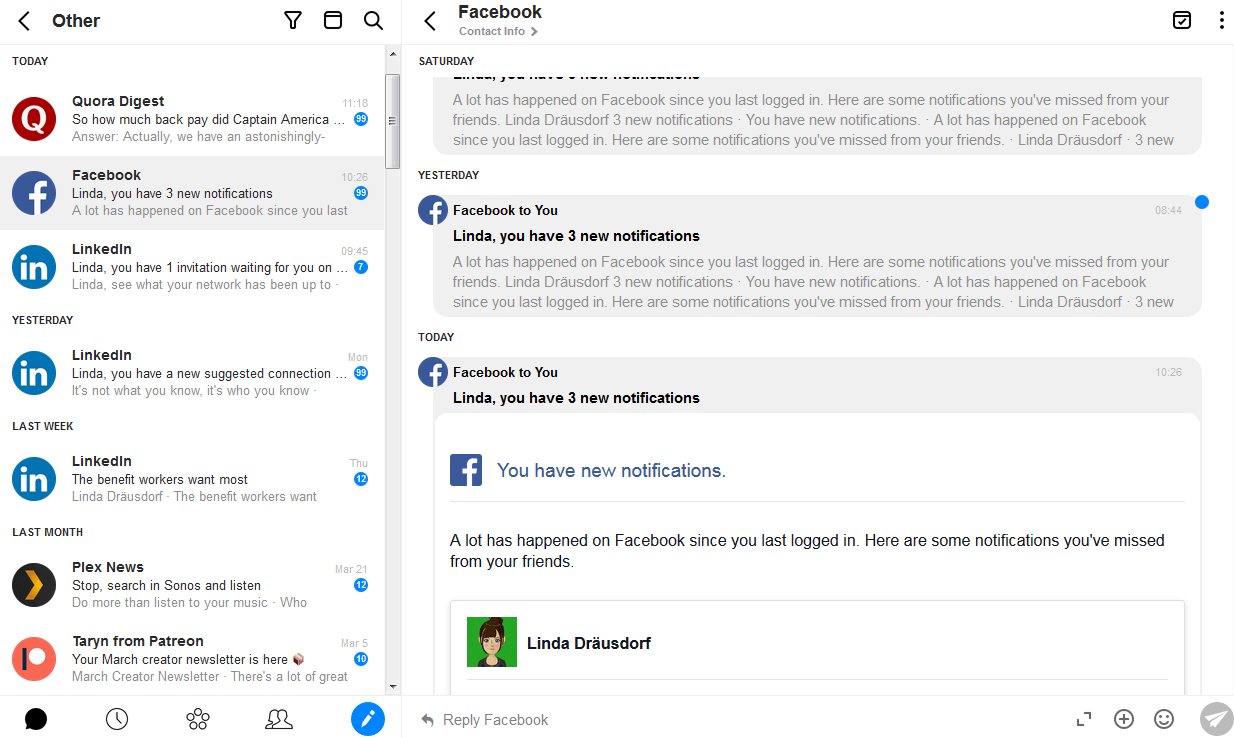The image size is (1234, 738).
Task: Send the reply with paper plane button
Action: pyautogui.click(x=1217, y=719)
